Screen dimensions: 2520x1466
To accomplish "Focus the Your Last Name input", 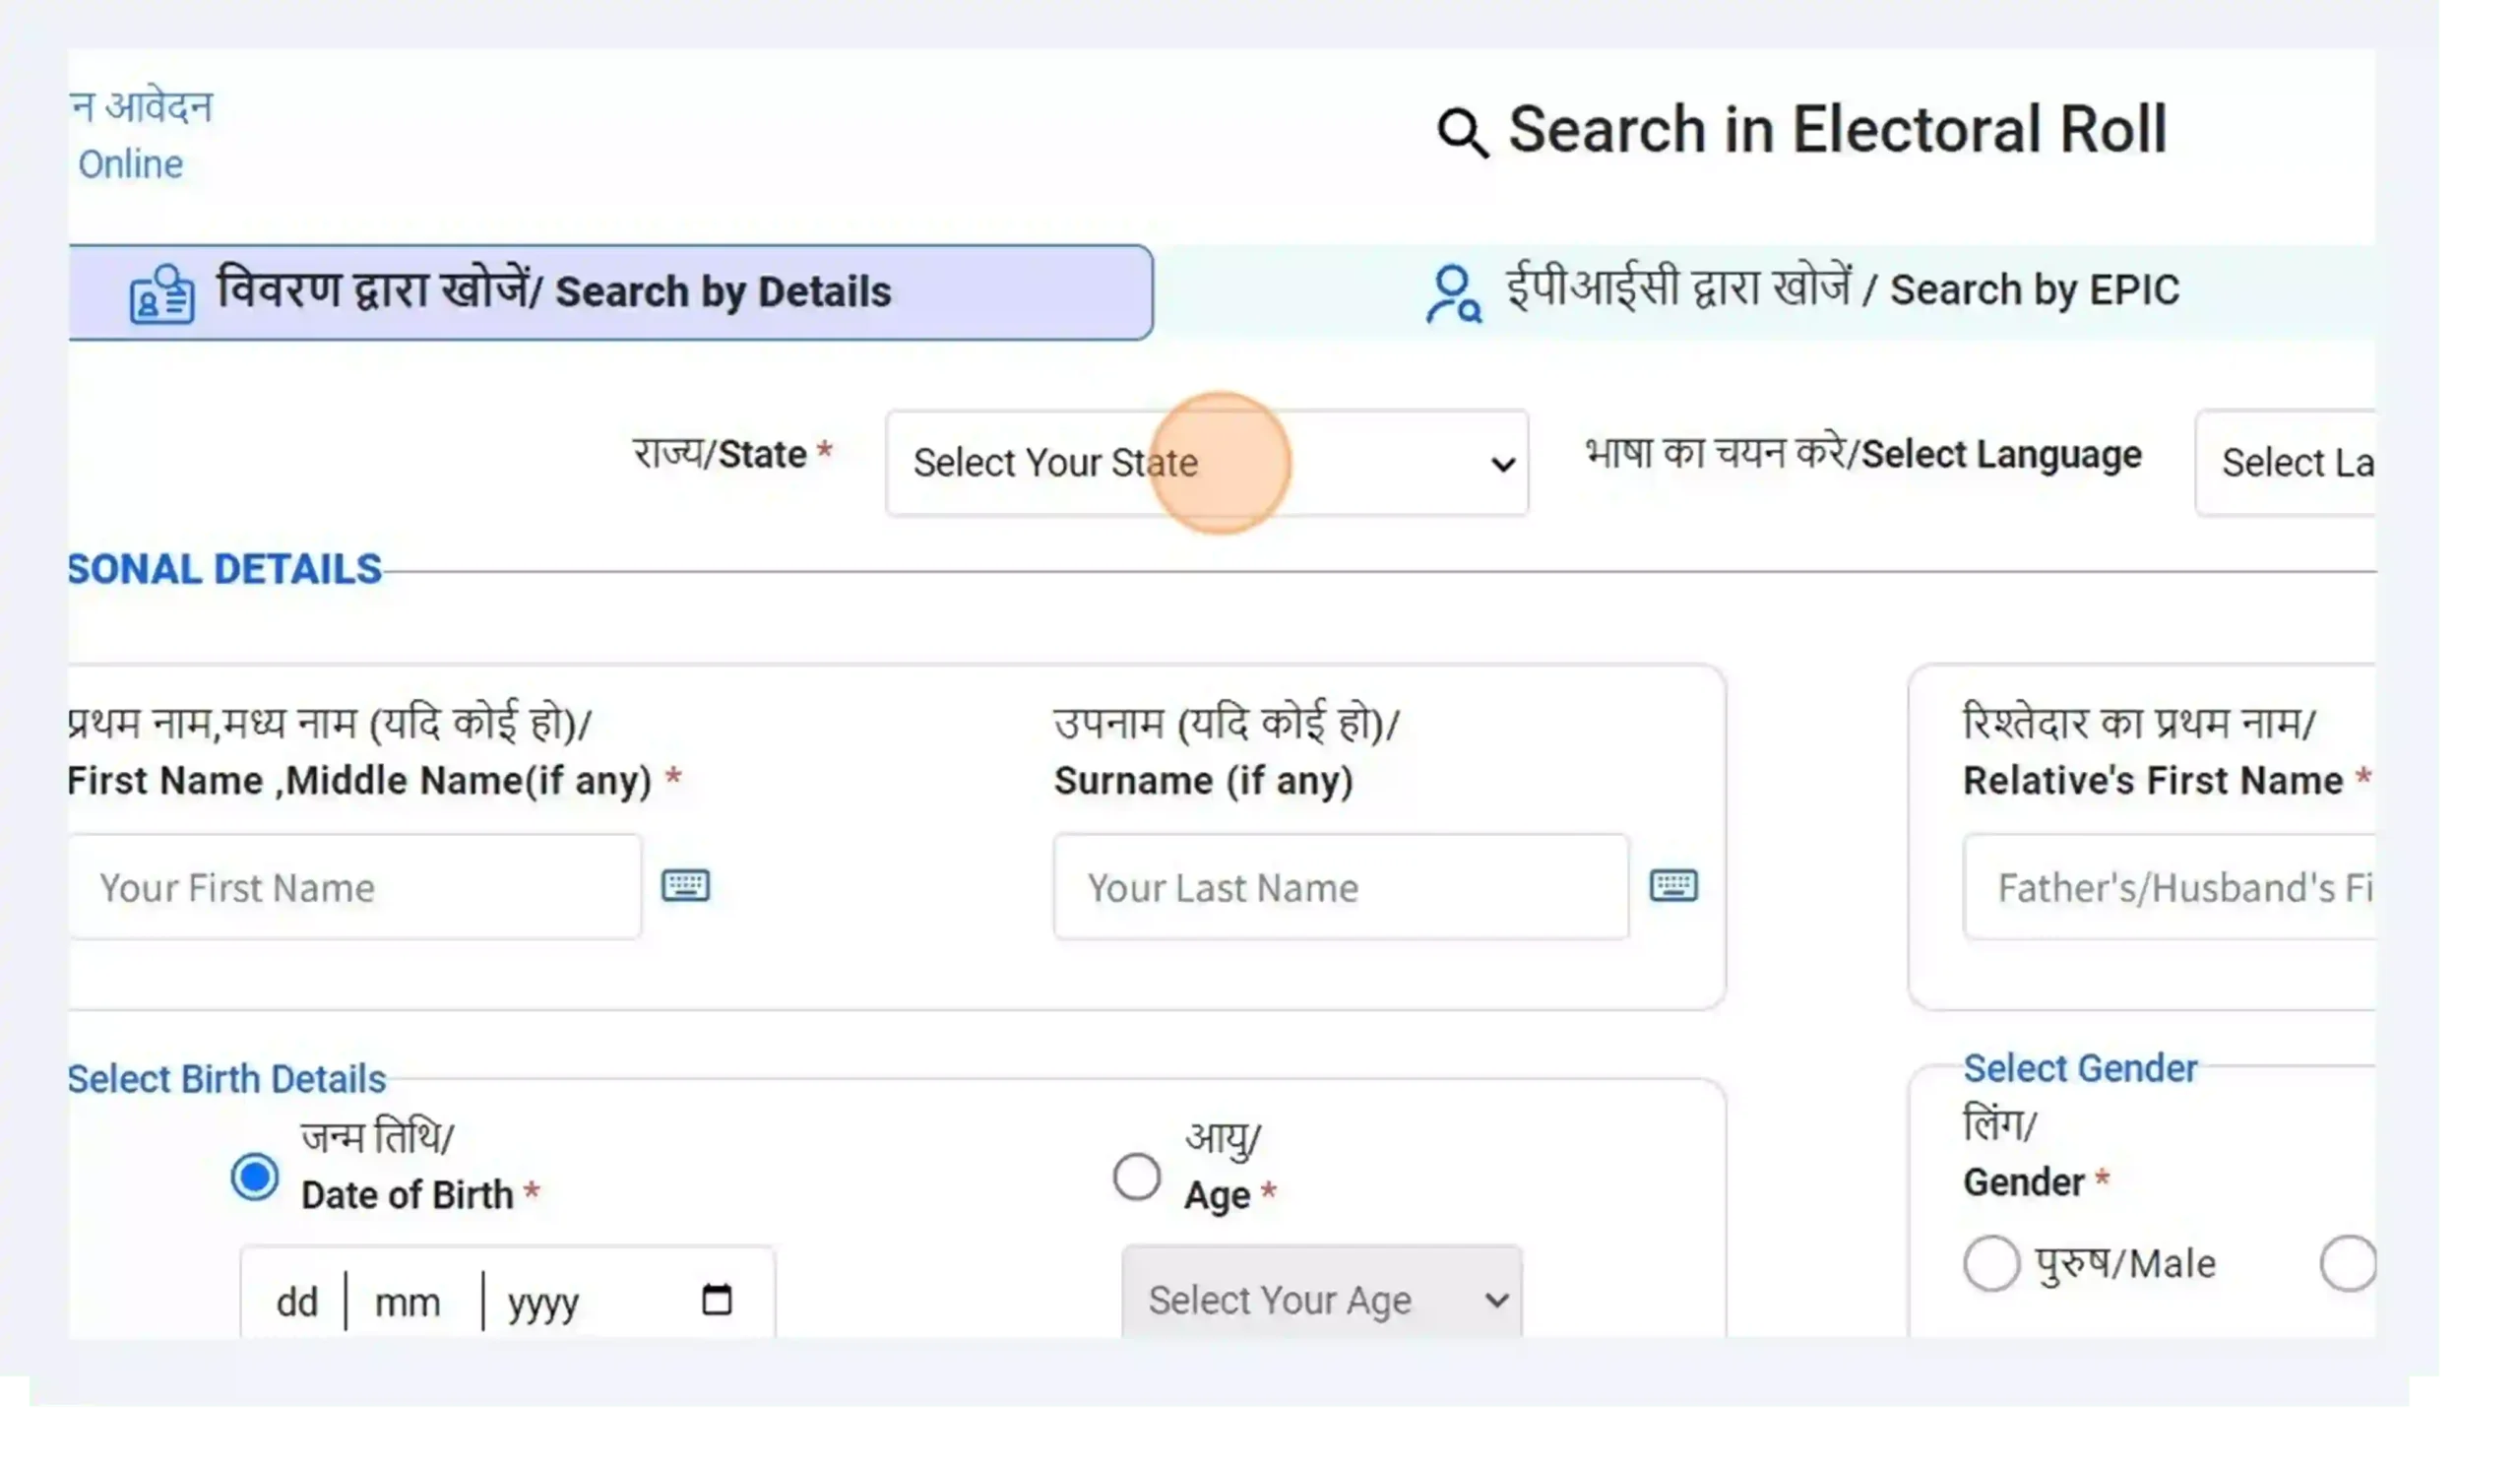I will [x=1340, y=887].
